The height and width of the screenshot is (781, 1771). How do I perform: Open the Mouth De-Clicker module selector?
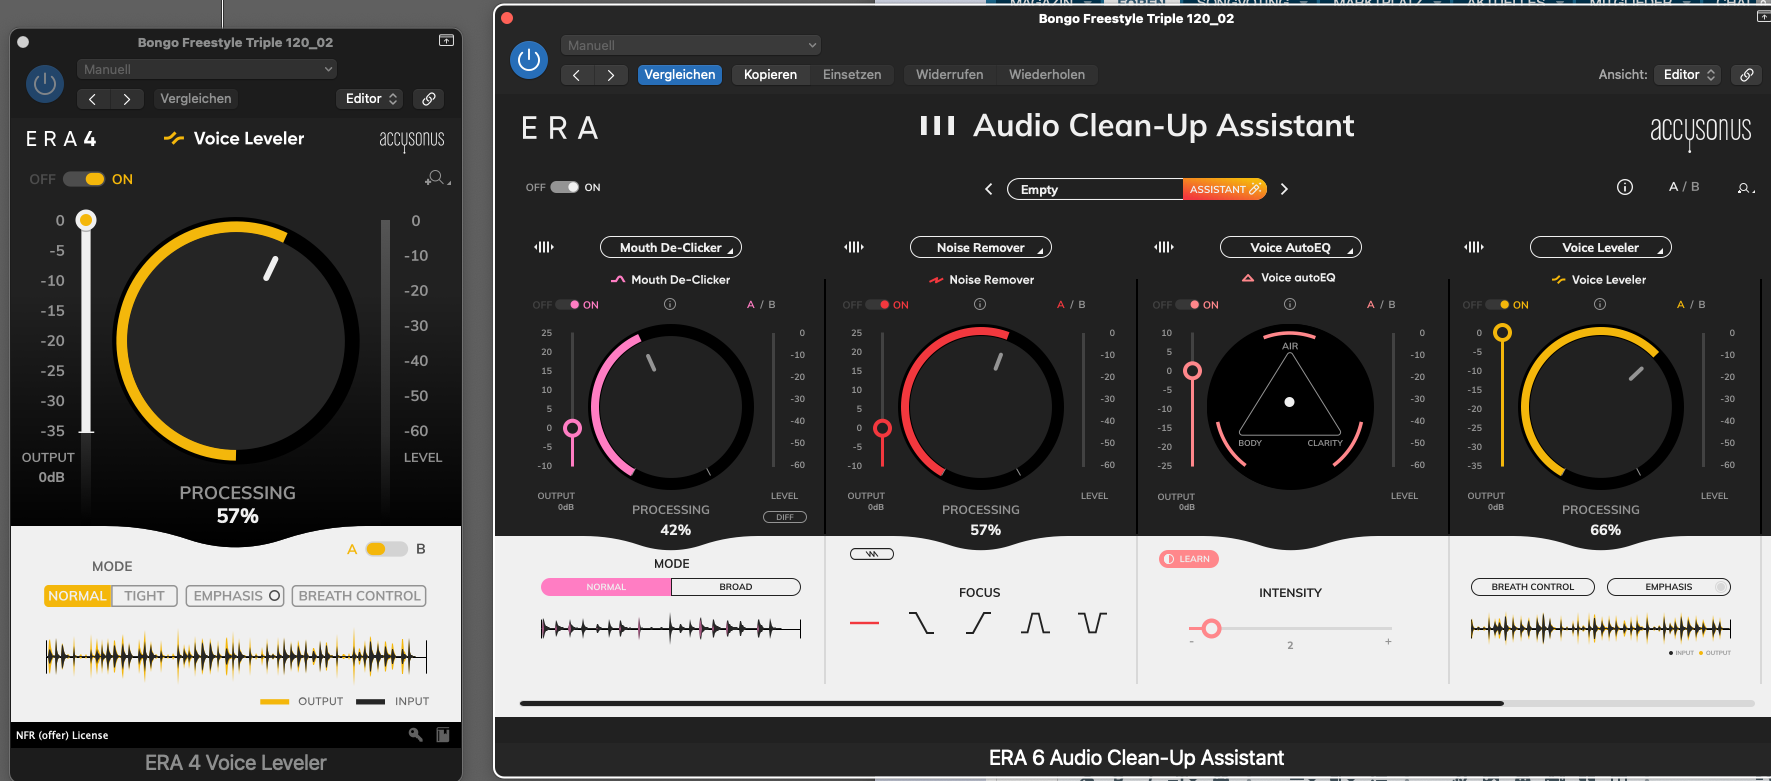(671, 247)
